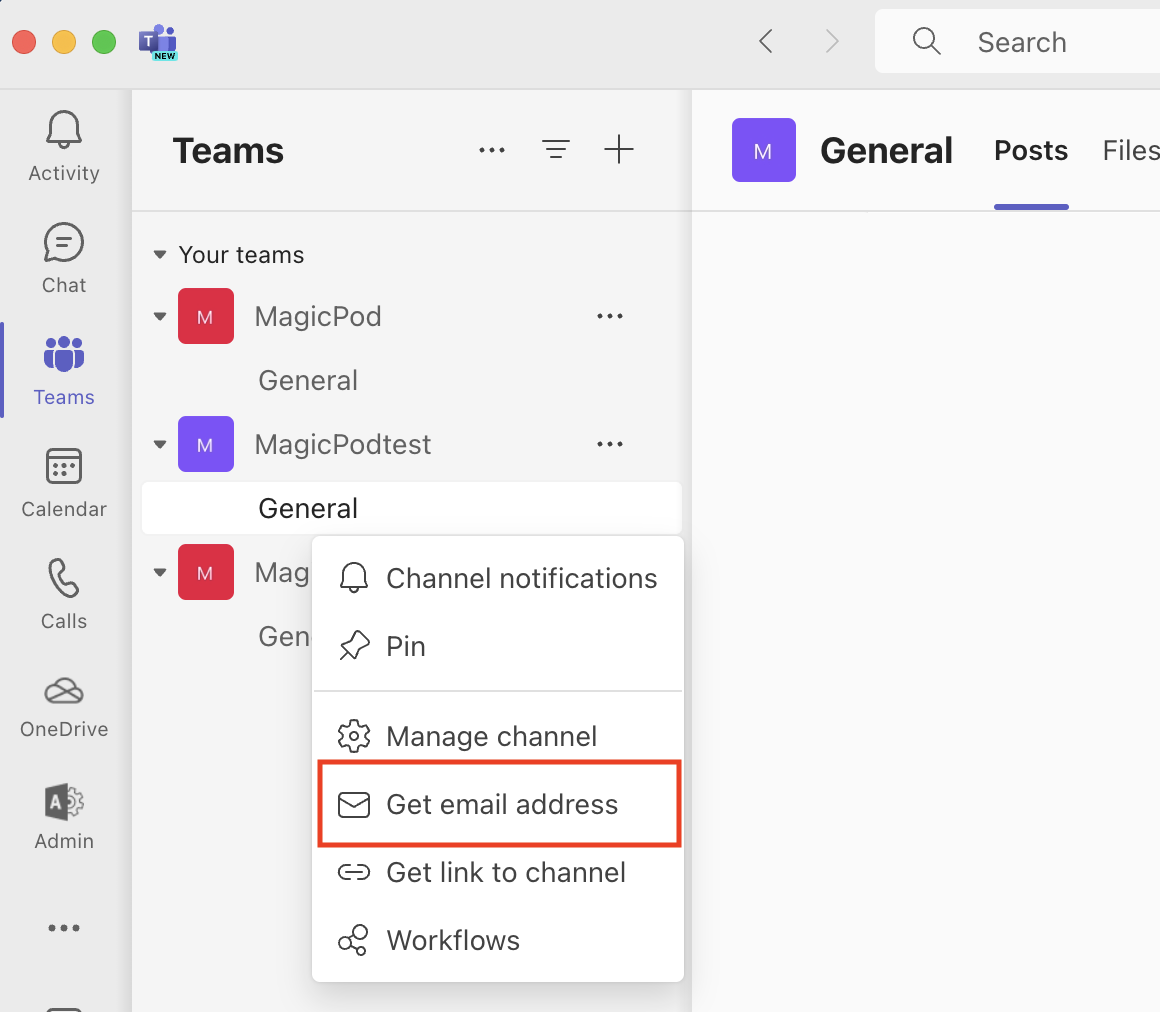Click the Your teams label
The height and width of the screenshot is (1012, 1160).
pyautogui.click(x=241, y=255)
